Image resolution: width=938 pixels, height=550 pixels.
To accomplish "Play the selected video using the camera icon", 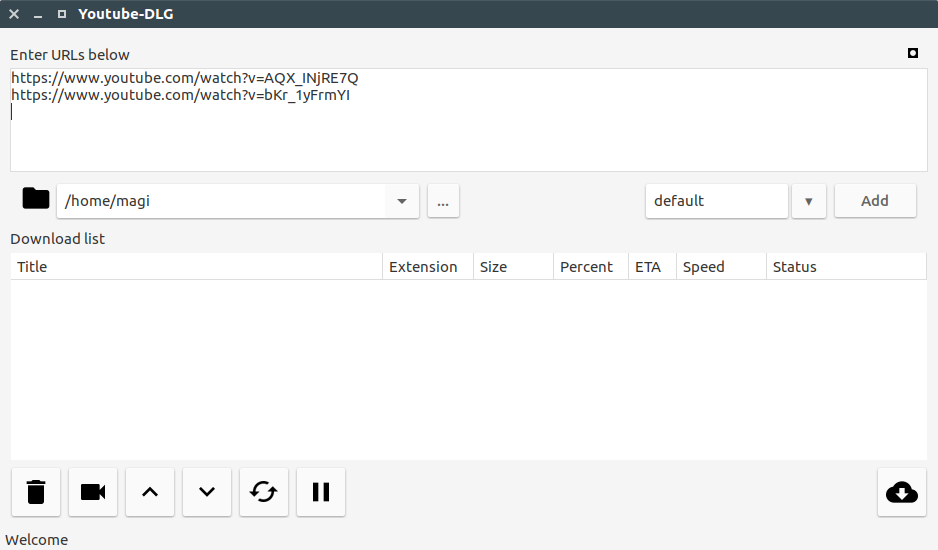I will point(93,492).
